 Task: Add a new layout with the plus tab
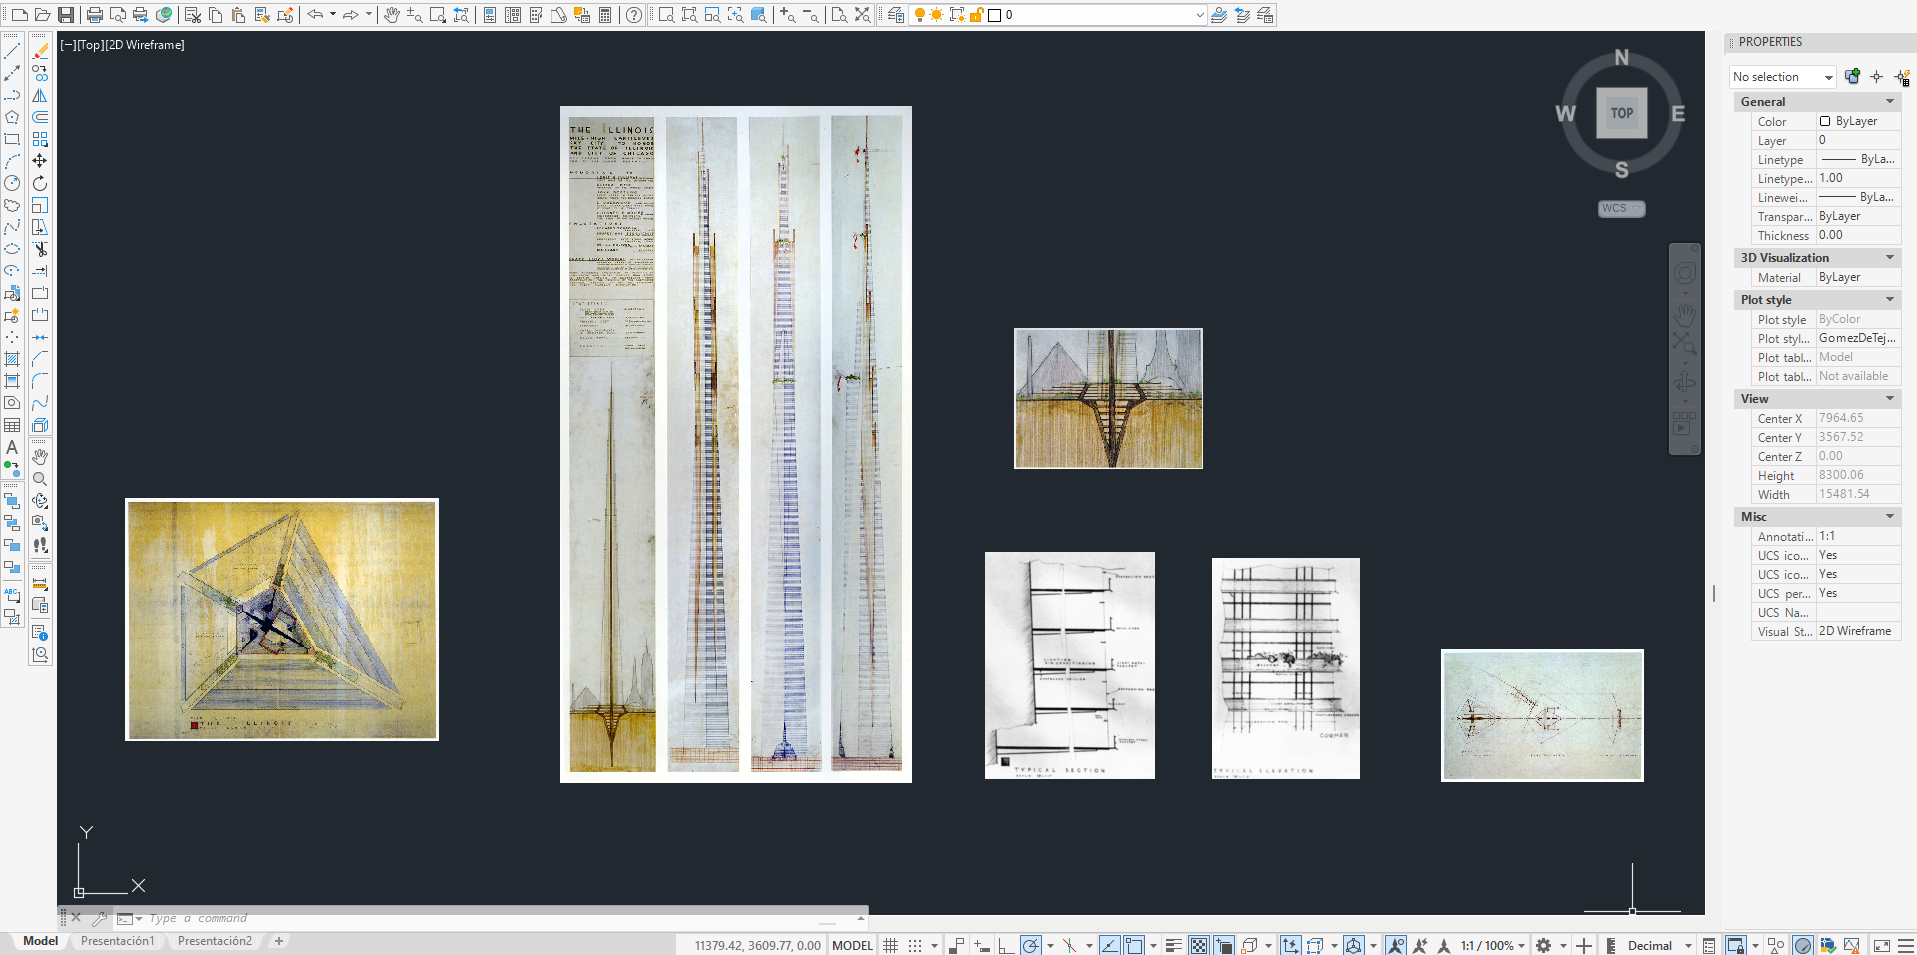(279, 941)
